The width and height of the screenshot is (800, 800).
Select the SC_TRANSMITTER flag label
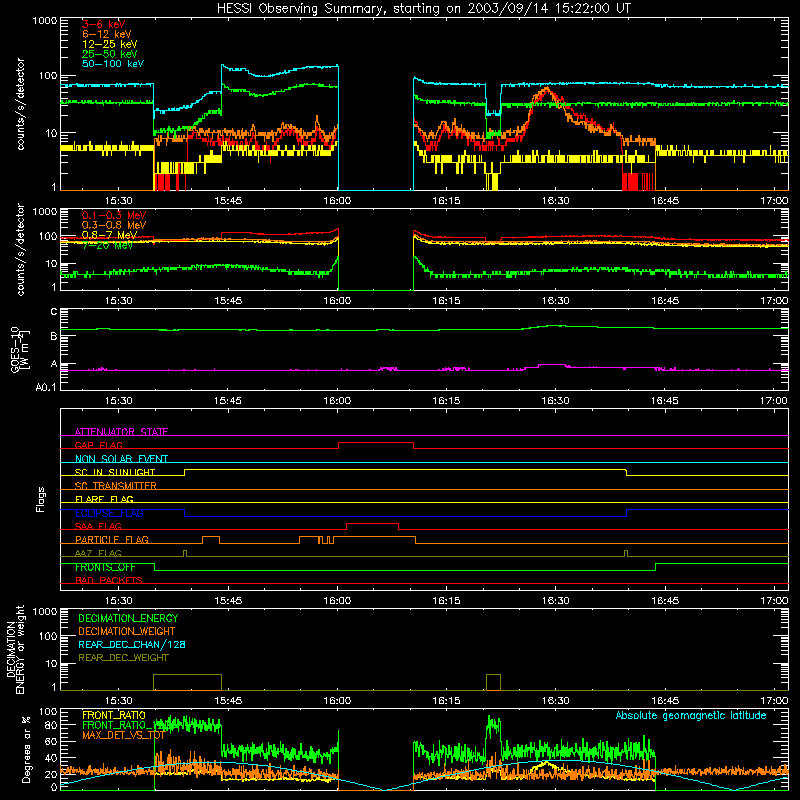point(115,486)
